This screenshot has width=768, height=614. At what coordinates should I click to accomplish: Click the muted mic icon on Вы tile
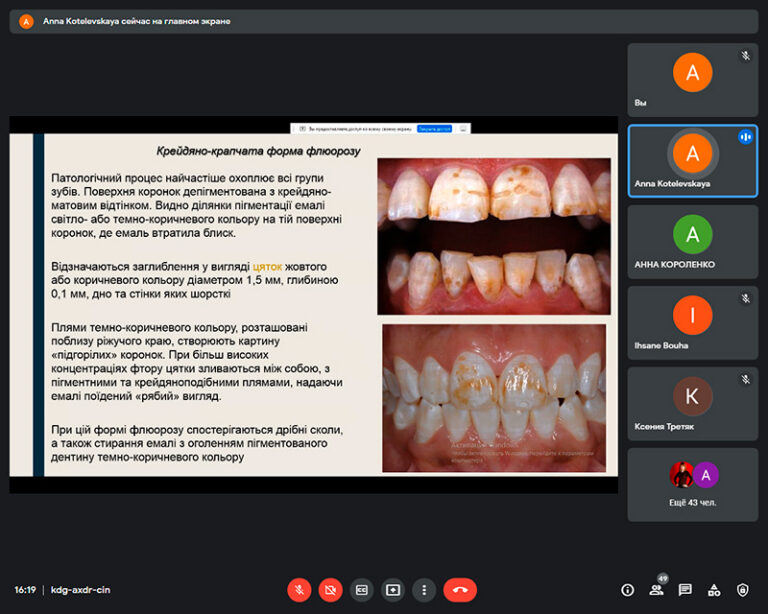pos(745,56)
